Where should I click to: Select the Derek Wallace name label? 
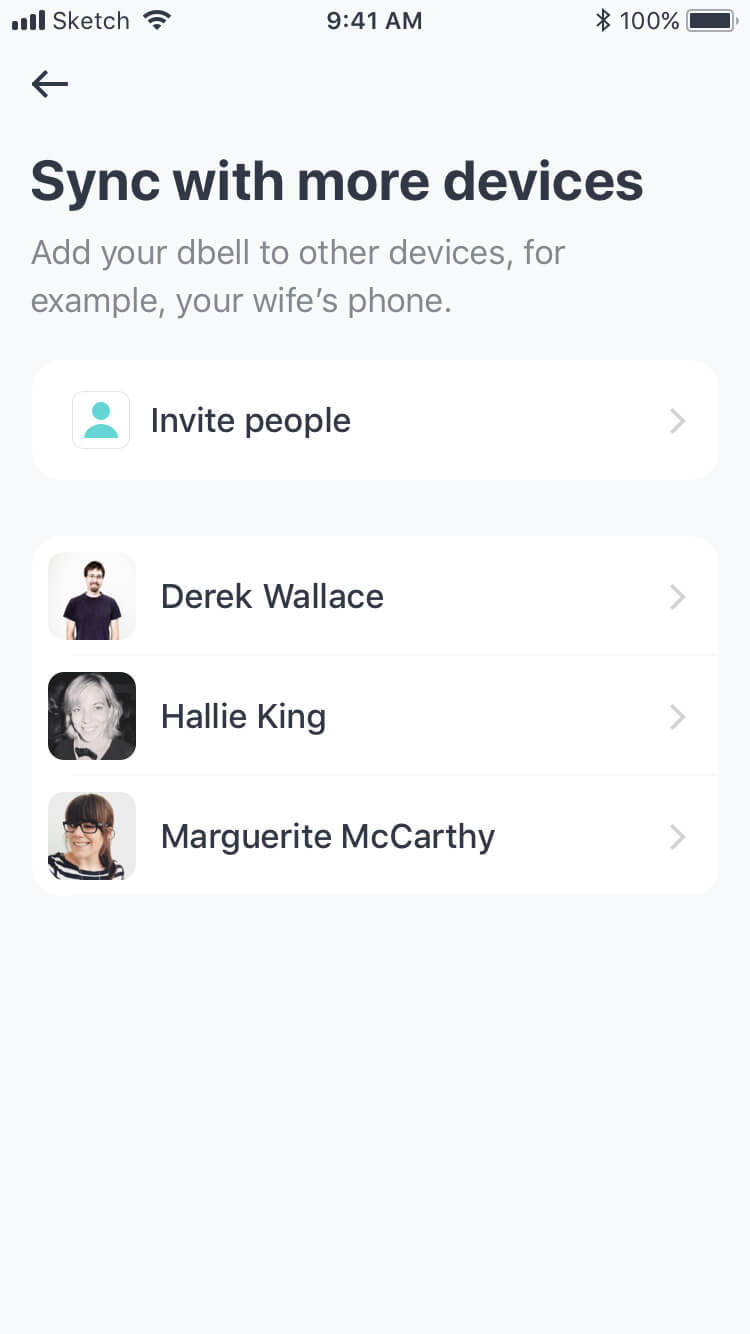pos(272,597)
